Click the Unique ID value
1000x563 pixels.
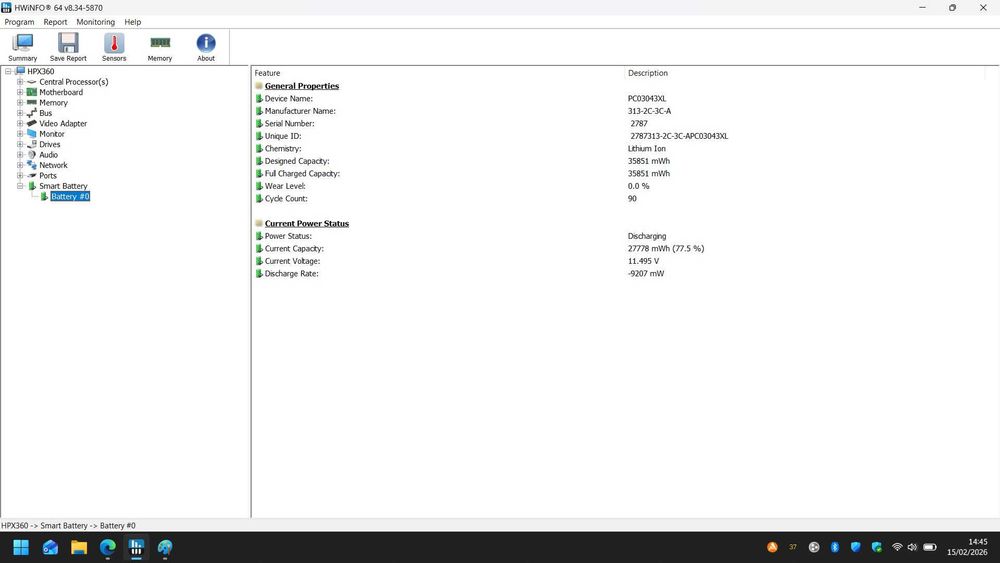pyautogui.click(x=679, y=136)
